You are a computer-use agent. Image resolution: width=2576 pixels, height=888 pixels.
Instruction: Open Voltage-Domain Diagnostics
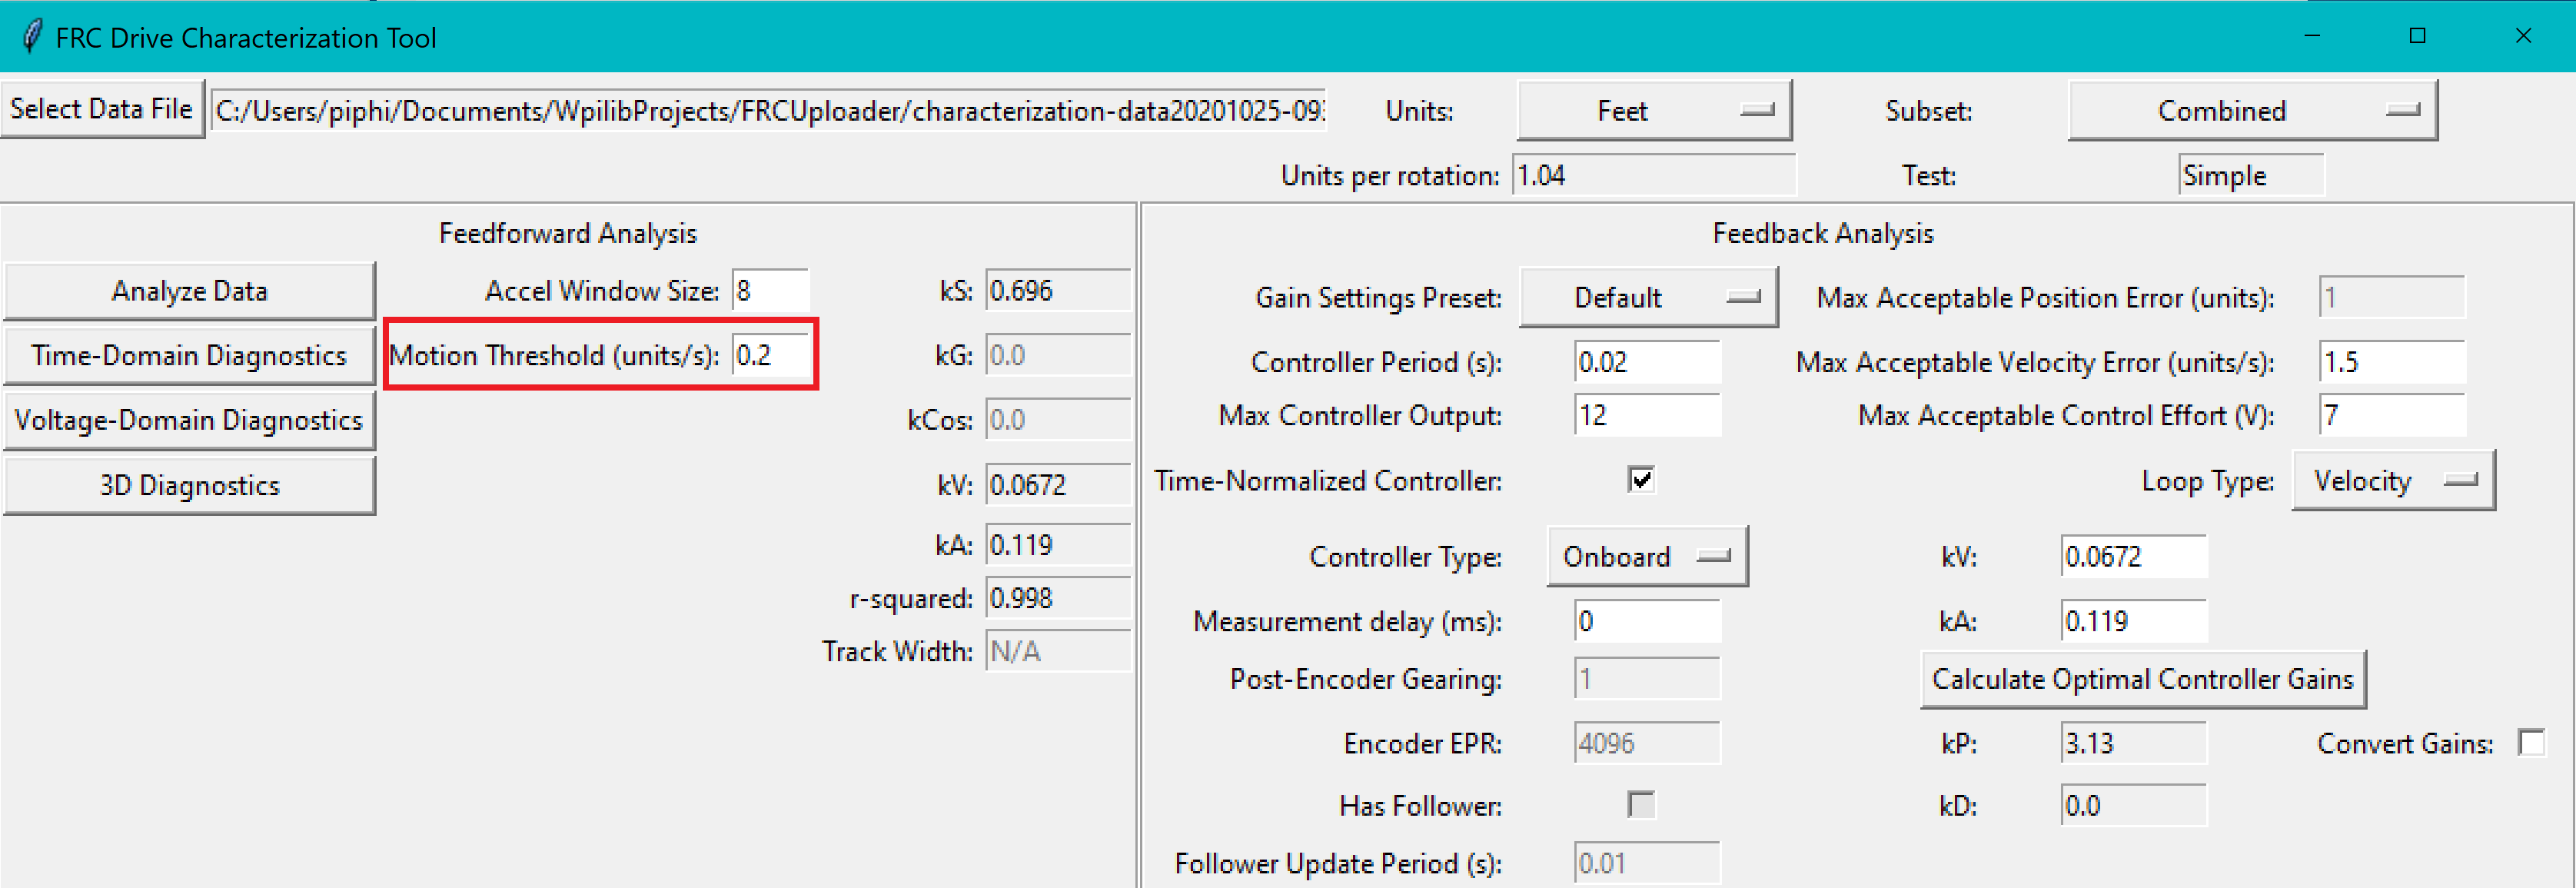tap(190, 420)
